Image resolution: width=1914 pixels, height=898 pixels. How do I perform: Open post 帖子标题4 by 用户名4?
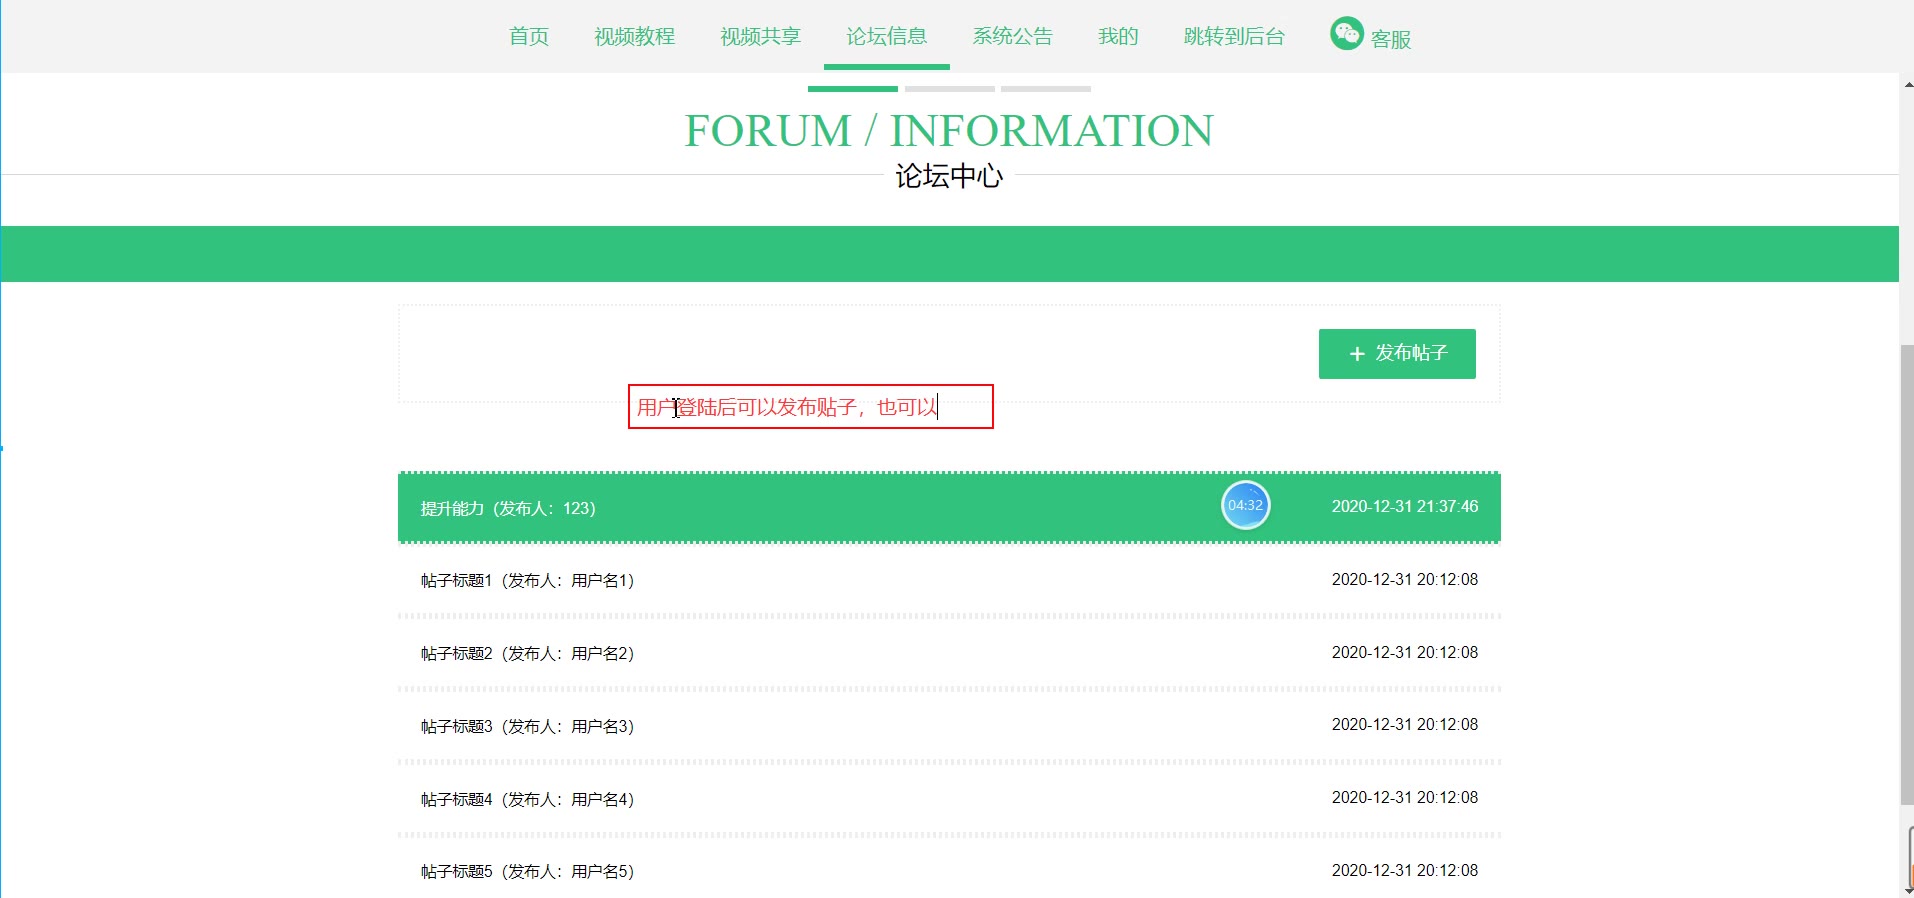[x=527, y=800]
